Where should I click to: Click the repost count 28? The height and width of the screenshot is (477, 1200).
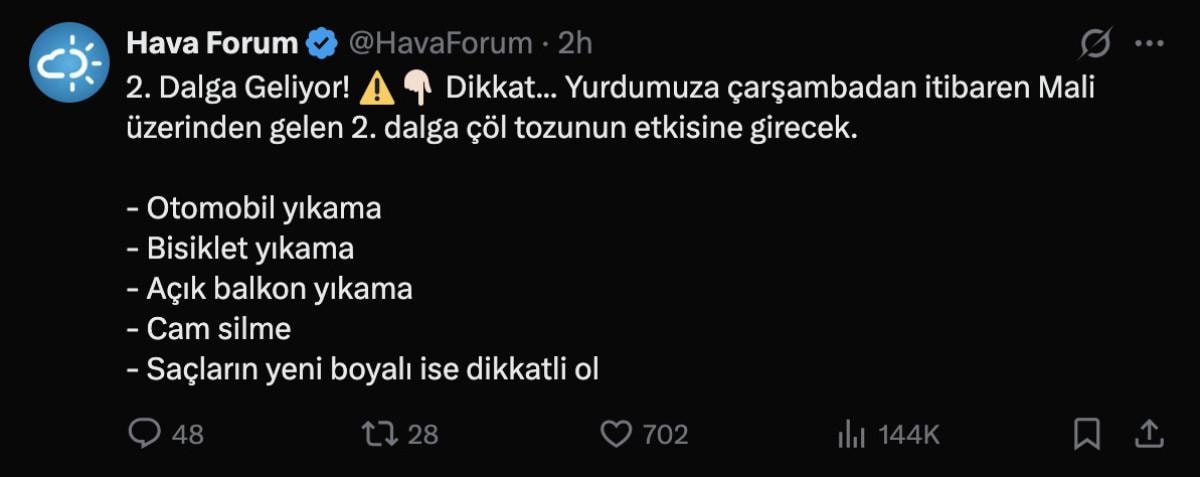424,434
